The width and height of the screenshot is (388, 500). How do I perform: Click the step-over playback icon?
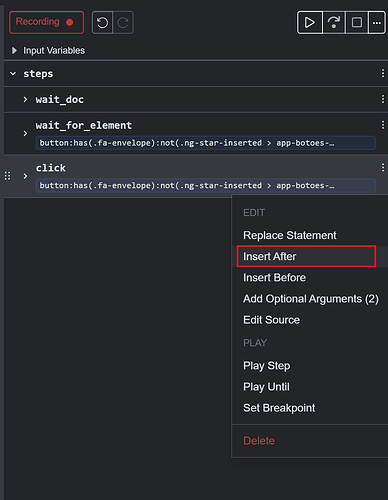(x=334, y=23)
